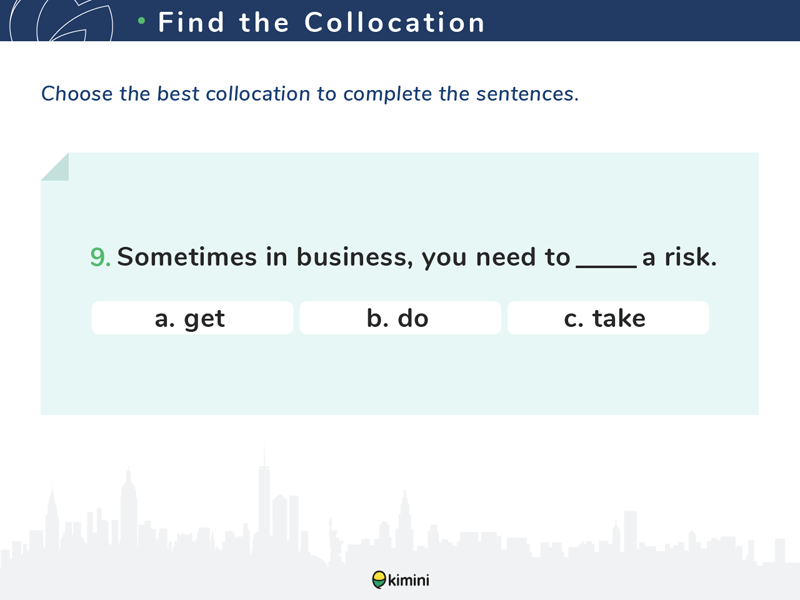Click the instruction text about choosing collocation
Viewport: 800px width, 600px height.
click(x=310, y=94)
